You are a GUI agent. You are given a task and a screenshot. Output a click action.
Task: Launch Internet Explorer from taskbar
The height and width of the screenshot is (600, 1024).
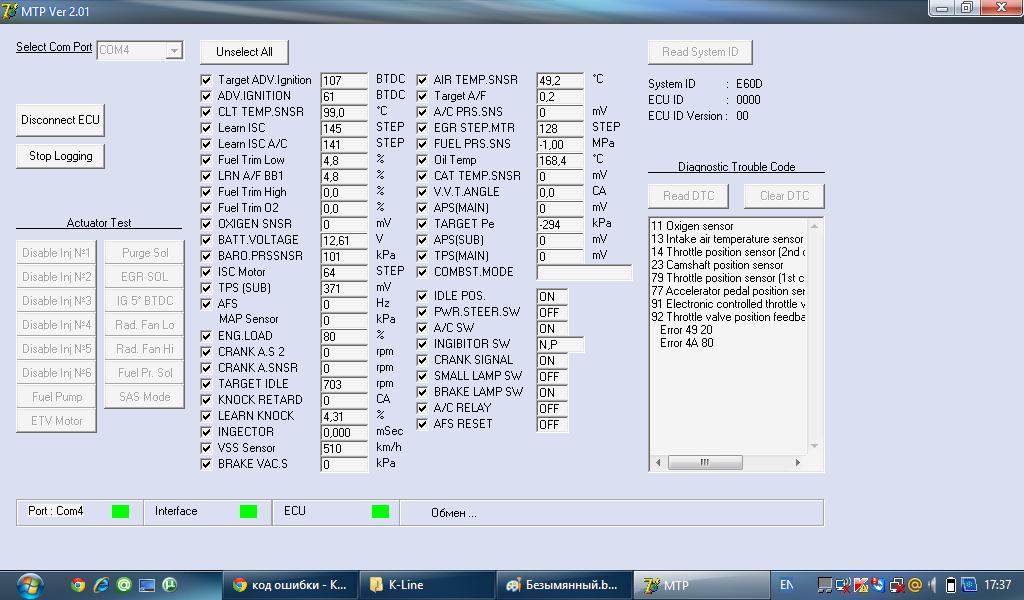pos(101,585)
